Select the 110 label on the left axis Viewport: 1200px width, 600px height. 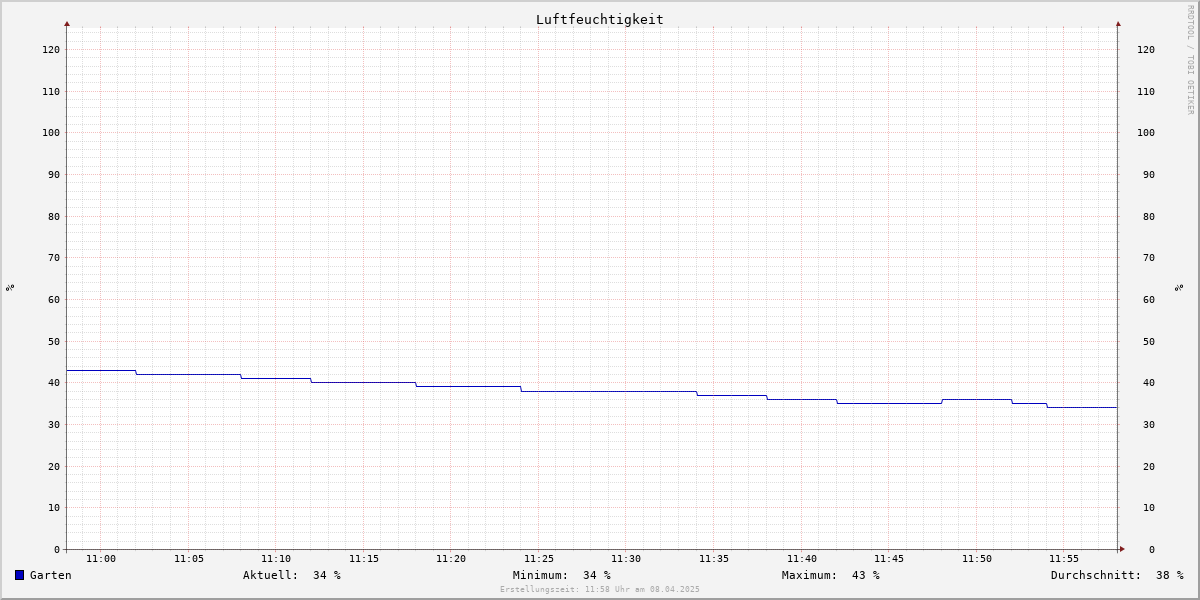tap(51, 91)
